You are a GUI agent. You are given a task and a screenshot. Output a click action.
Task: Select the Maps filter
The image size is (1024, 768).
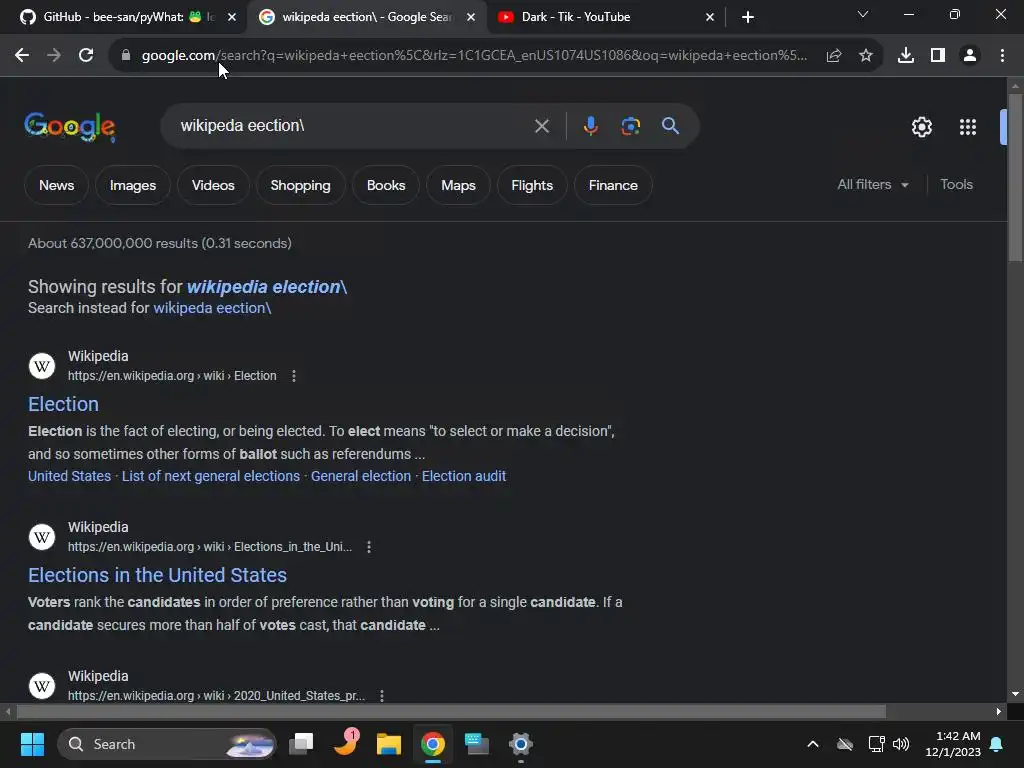pos(458,185)
